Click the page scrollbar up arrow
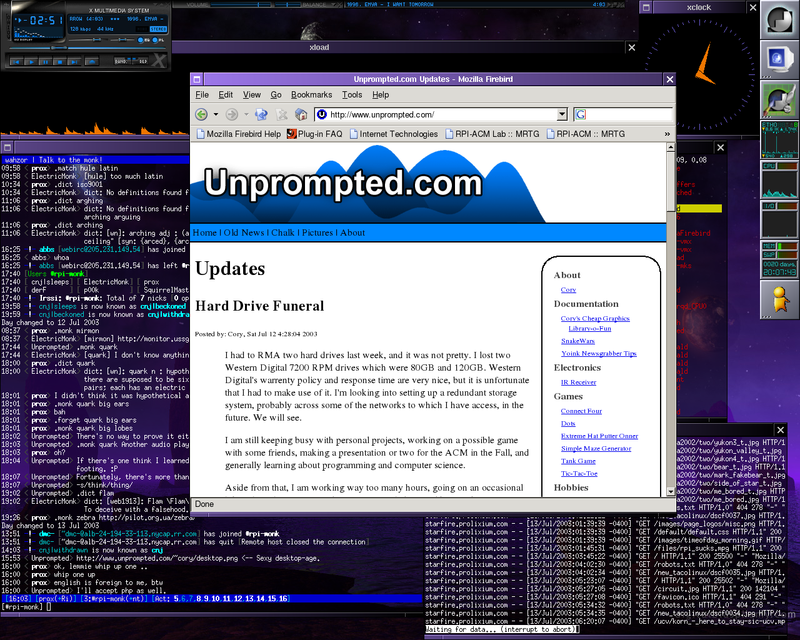Image resolution: width=800 pixels, height=640 pixels. click(670, 147)
